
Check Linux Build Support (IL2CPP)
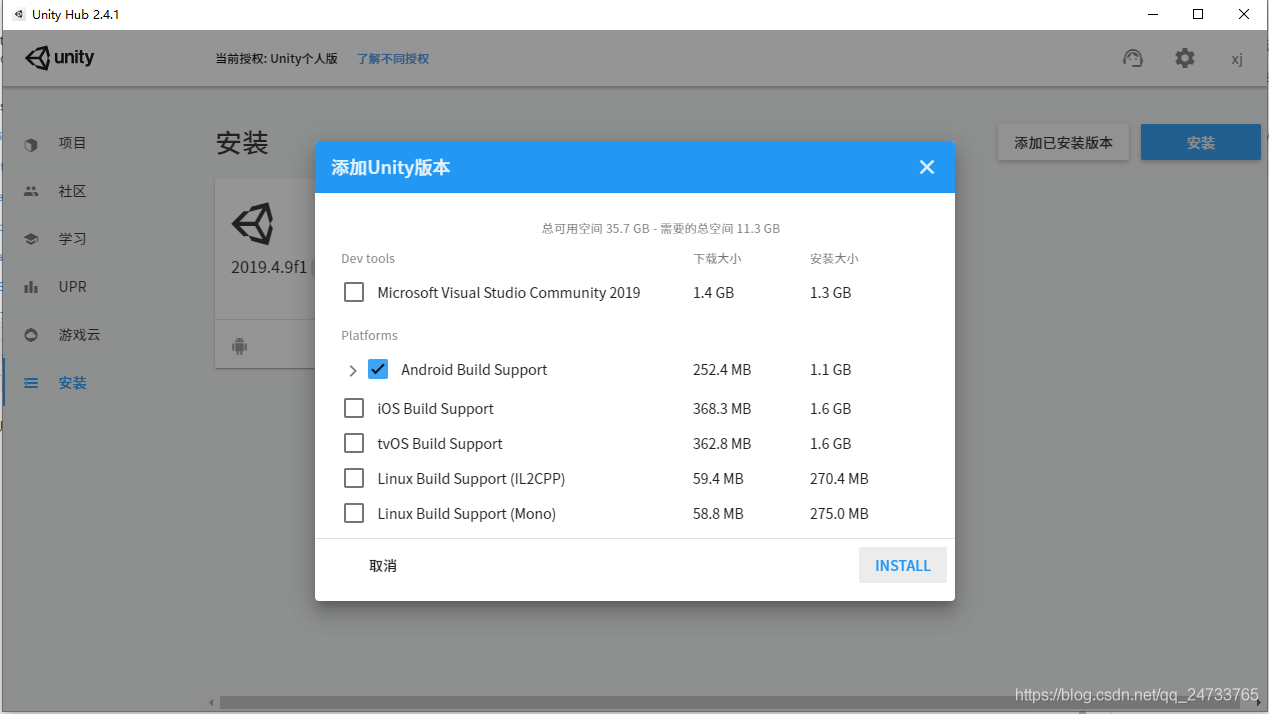354,478
